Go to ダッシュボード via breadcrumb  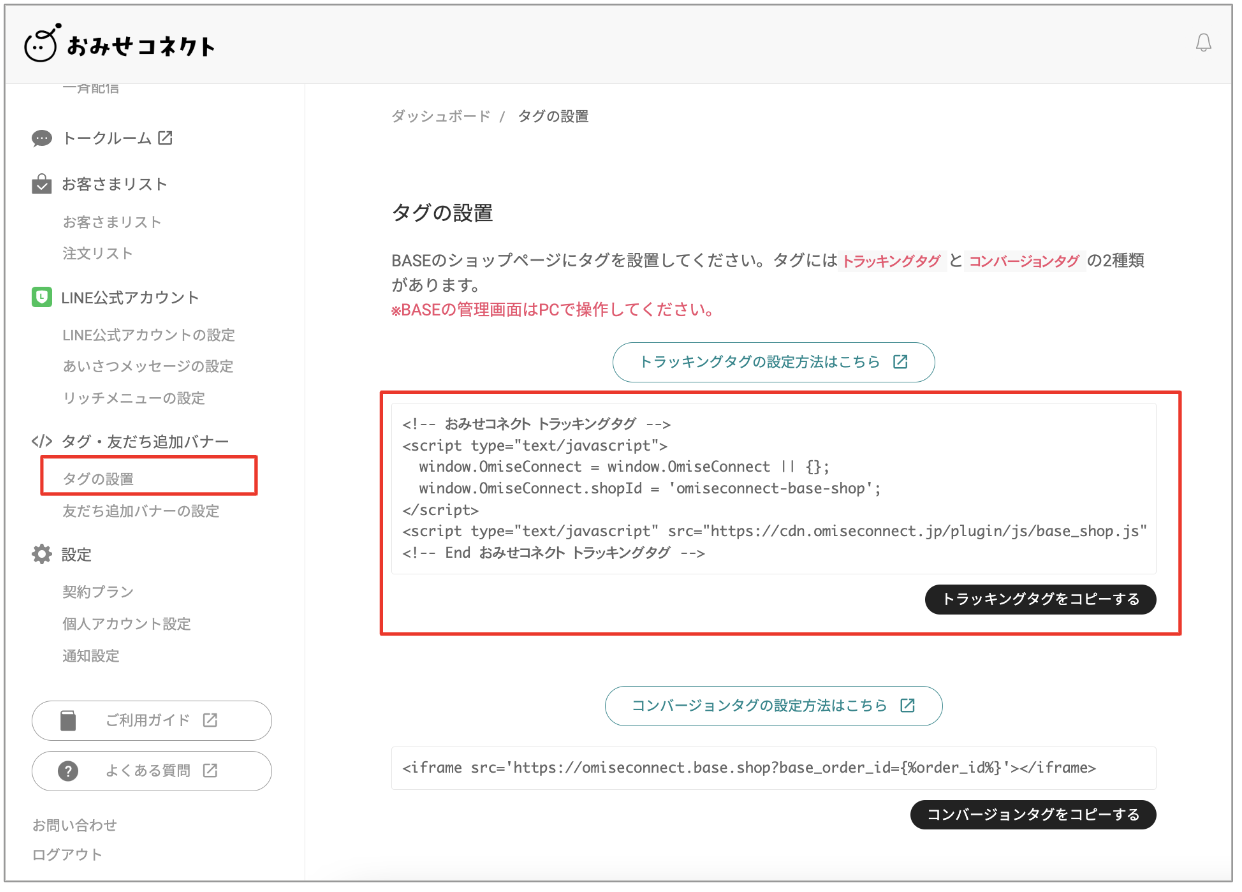tap(441, 116)
